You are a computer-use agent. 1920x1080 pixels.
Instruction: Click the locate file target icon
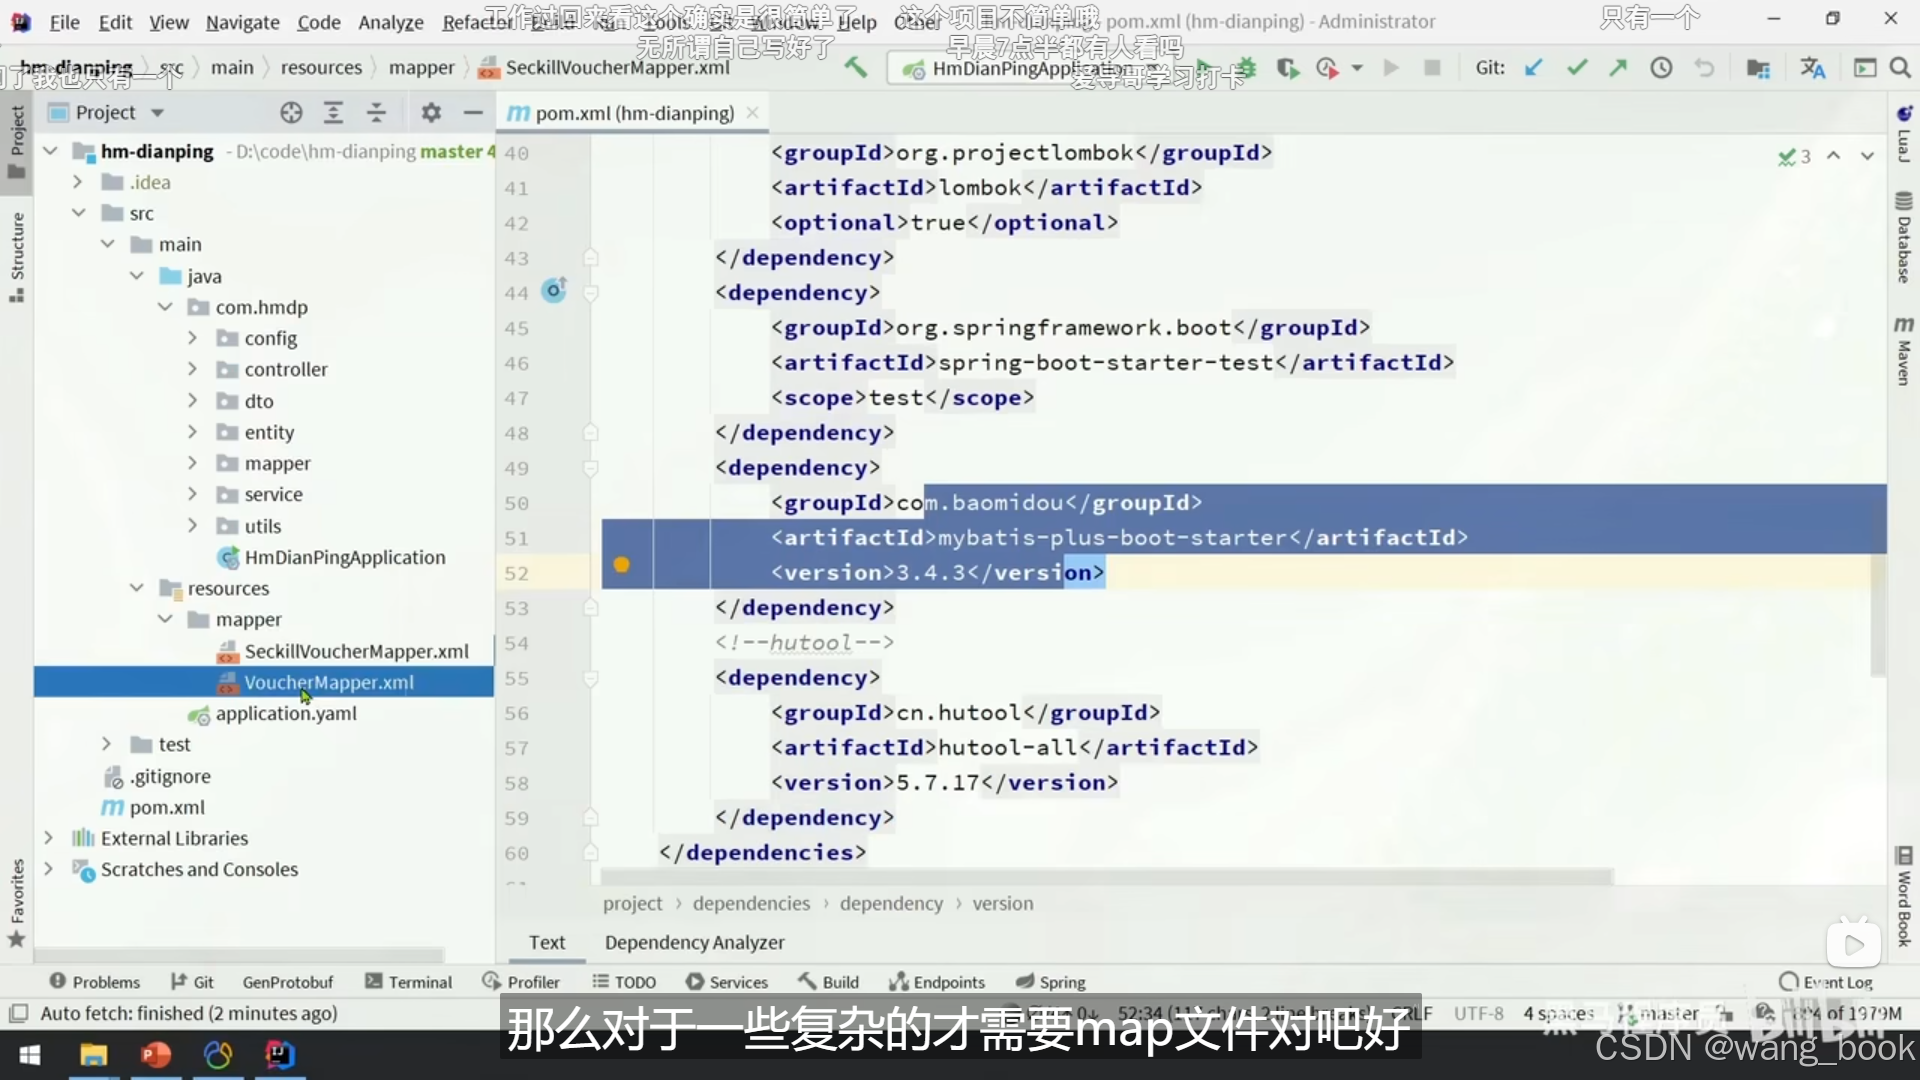click(x=291, y=113)
